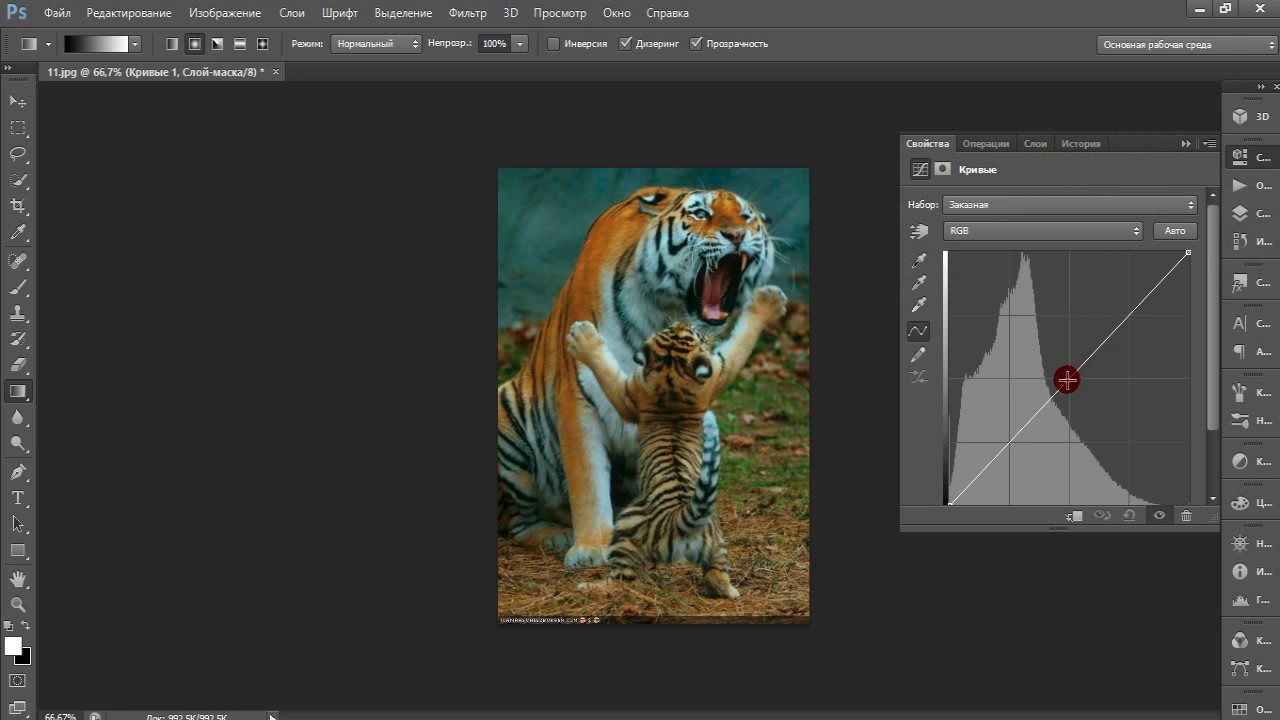Open the Режим blend mode dropdown
Image resolution: width=1280 pixels, height=720 pixels.
tap(378, 44)
